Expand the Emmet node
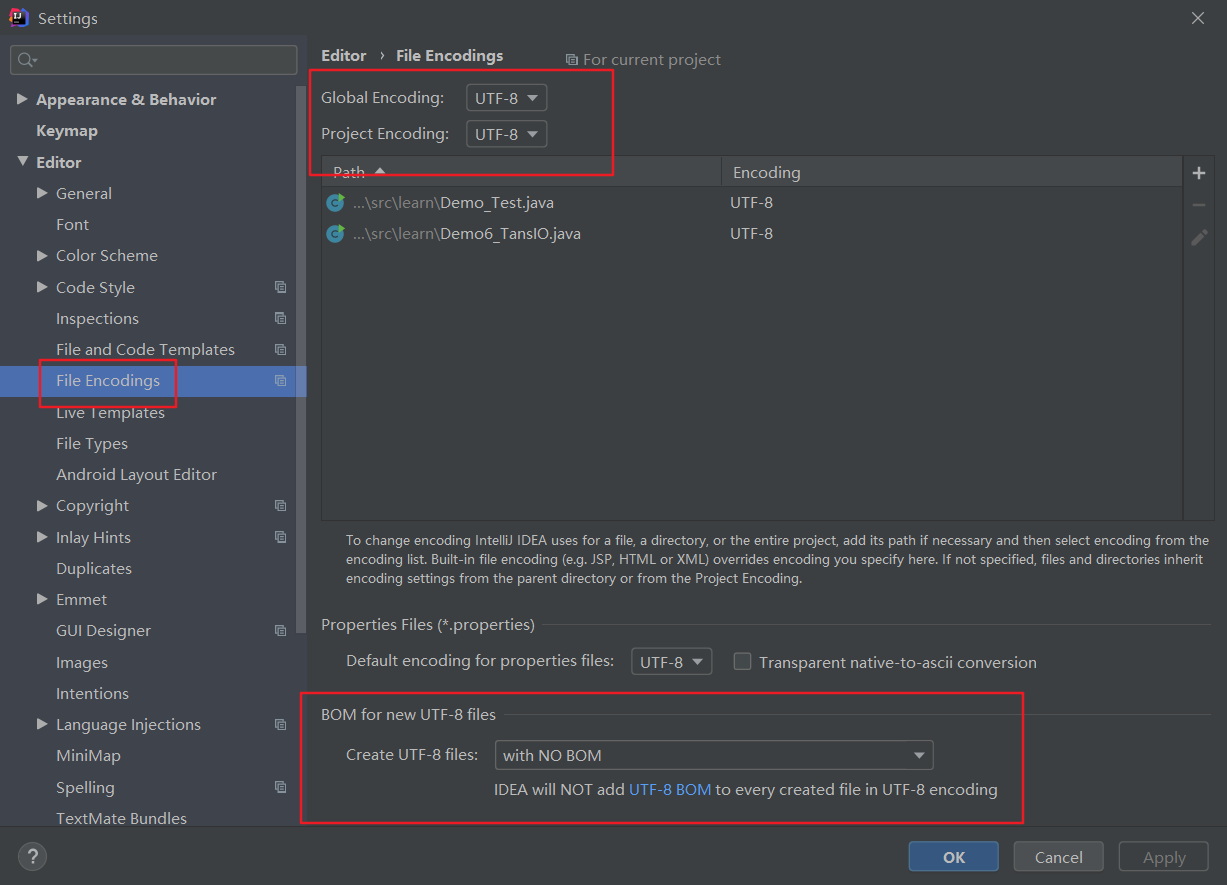This screenshot has height=885, width=1227. [x=42, y=600]
